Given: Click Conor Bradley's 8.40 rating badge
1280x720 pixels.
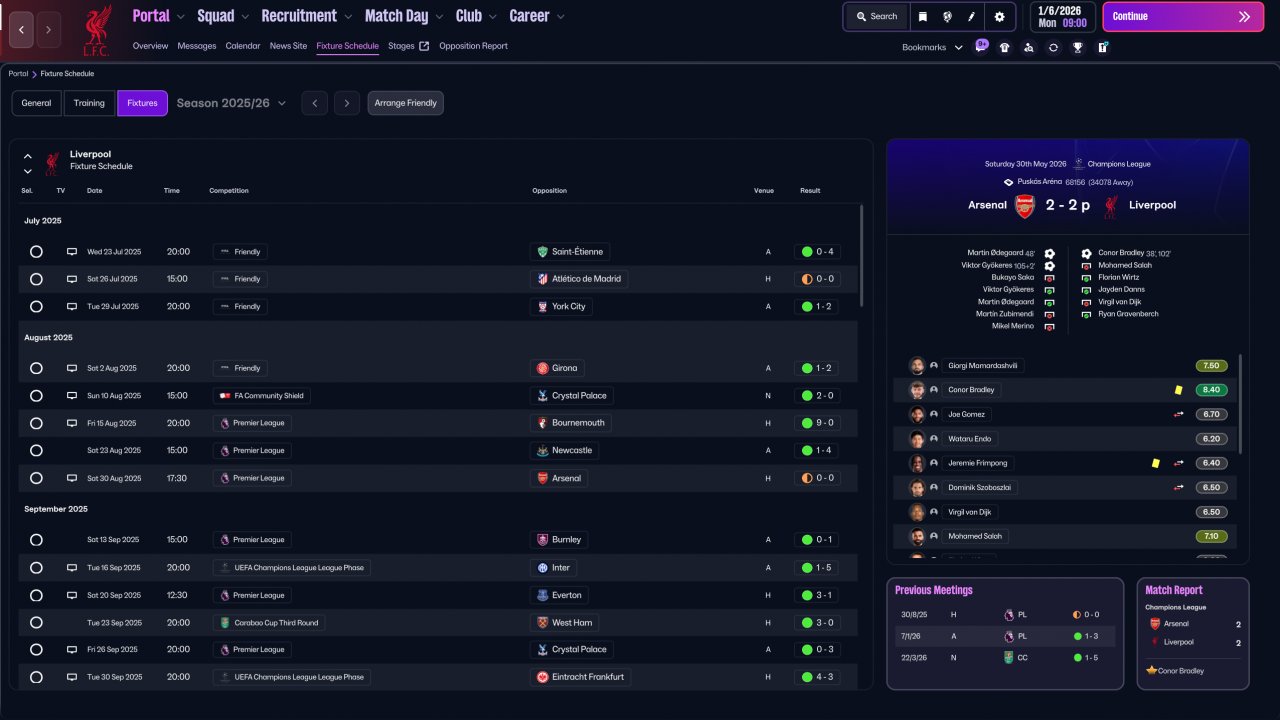Looking at the screenshot, I should click(x=1211, y=390).
